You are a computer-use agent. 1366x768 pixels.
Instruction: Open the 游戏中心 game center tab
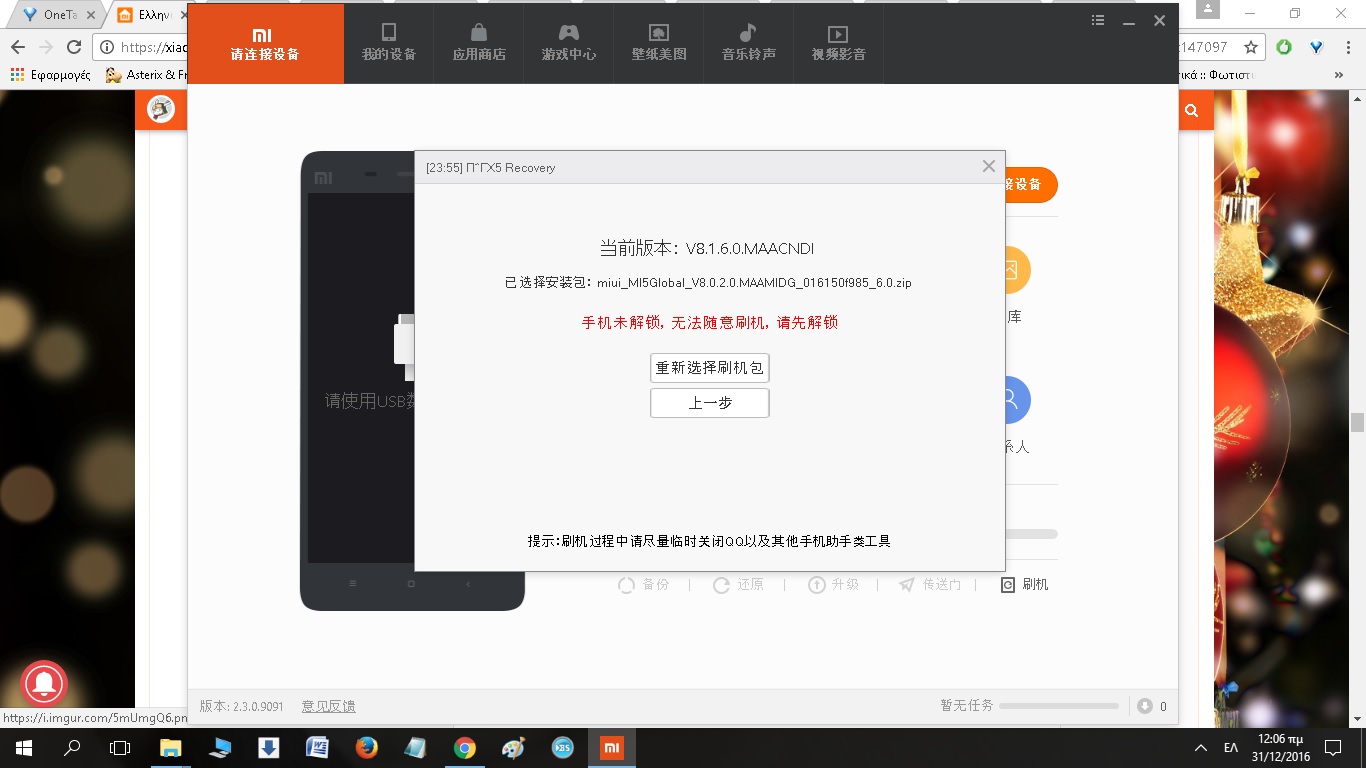pyautogui.click(x=569, y=44)
